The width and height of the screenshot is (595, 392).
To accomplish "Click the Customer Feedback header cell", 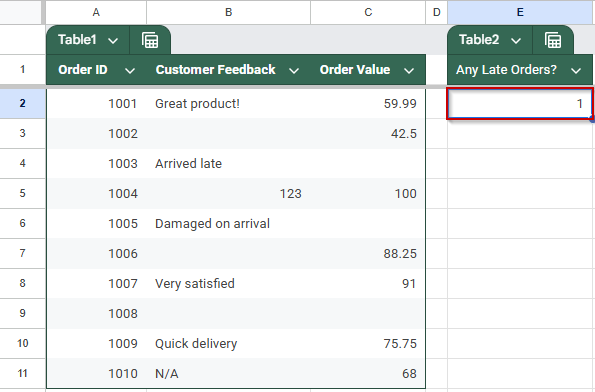I will pyautogui.click(x=228, y=70).
